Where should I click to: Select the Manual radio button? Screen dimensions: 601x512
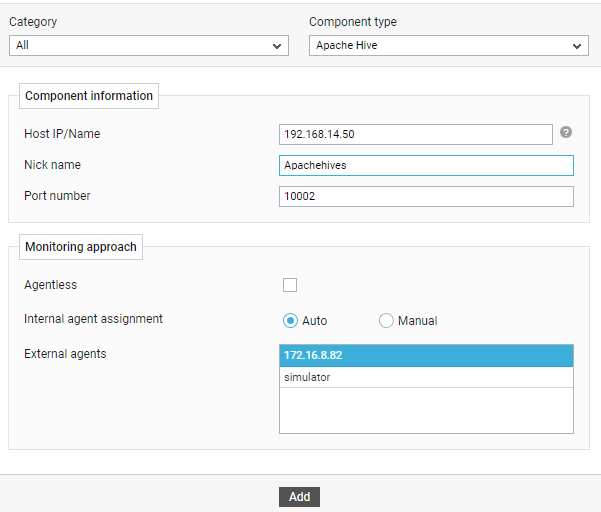pyautogui.click(x=386, y=320)
